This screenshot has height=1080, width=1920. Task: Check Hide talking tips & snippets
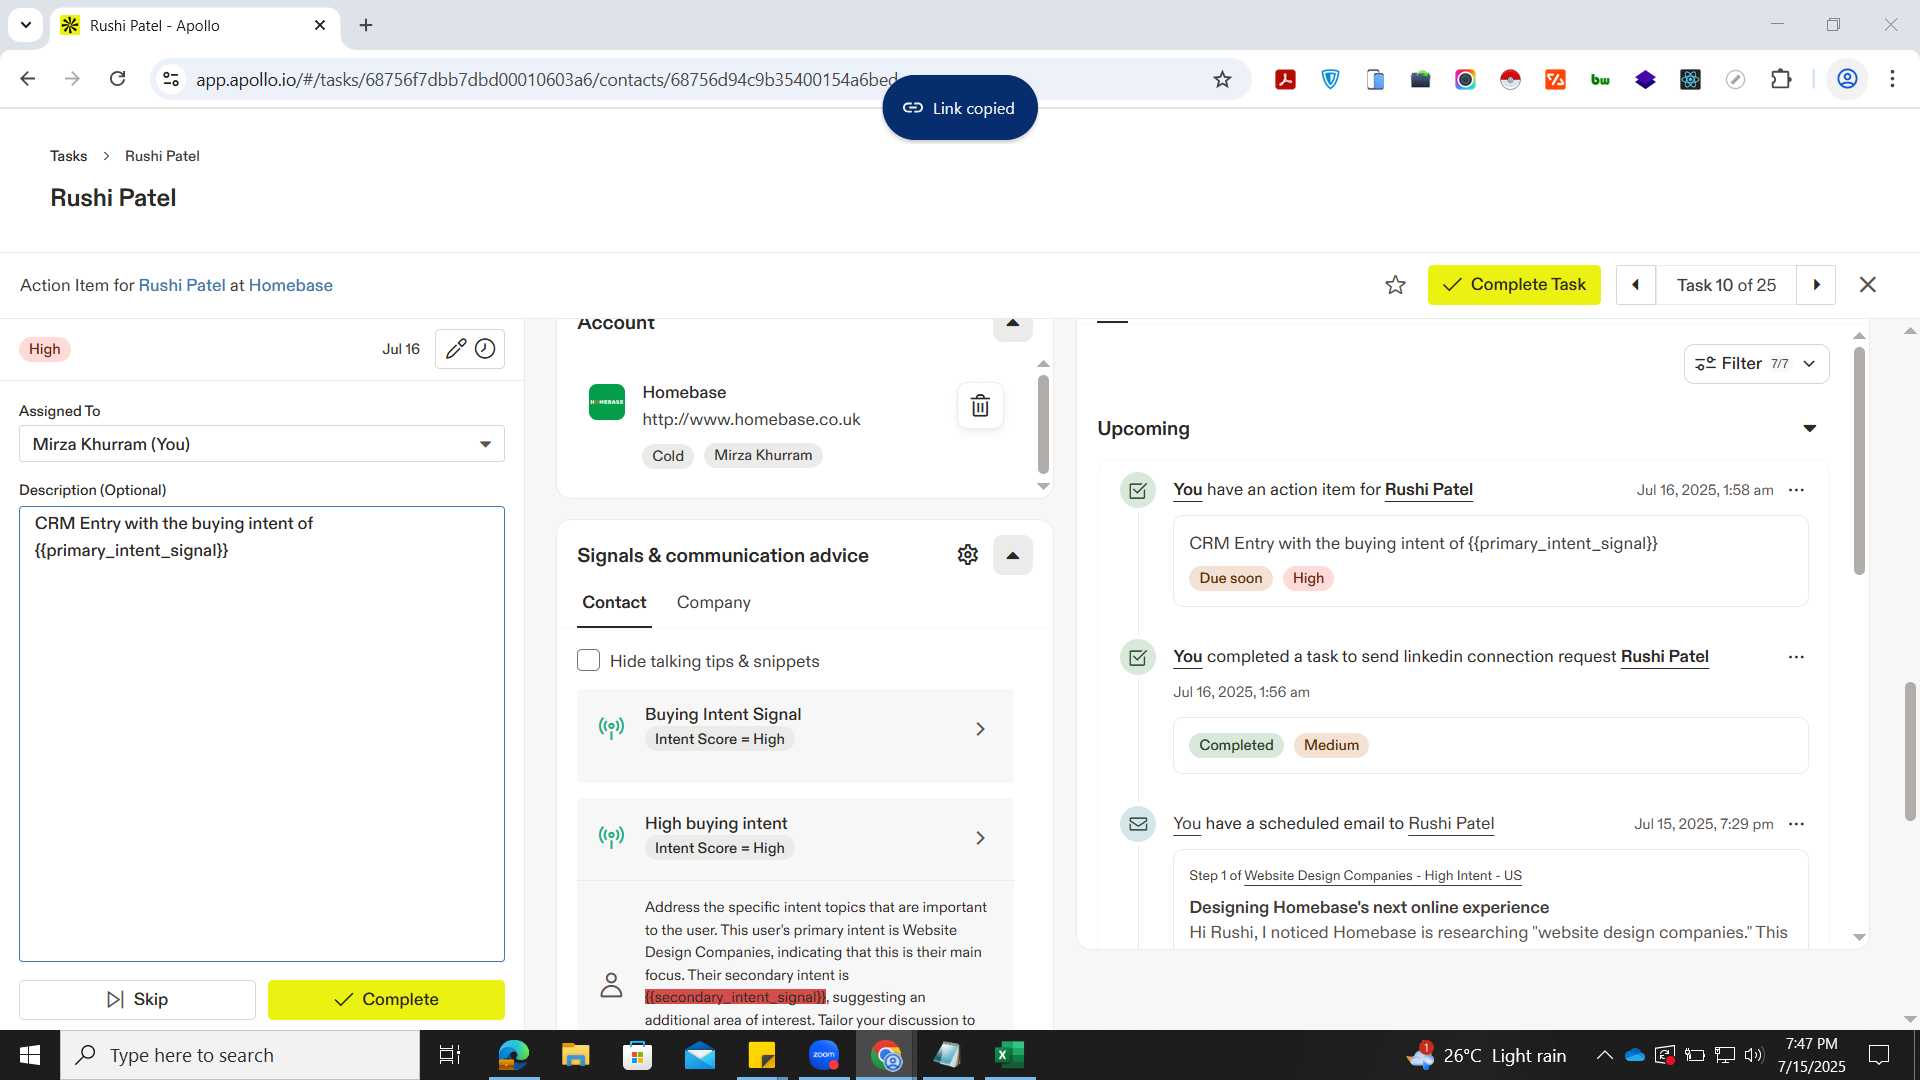[588, 661]
